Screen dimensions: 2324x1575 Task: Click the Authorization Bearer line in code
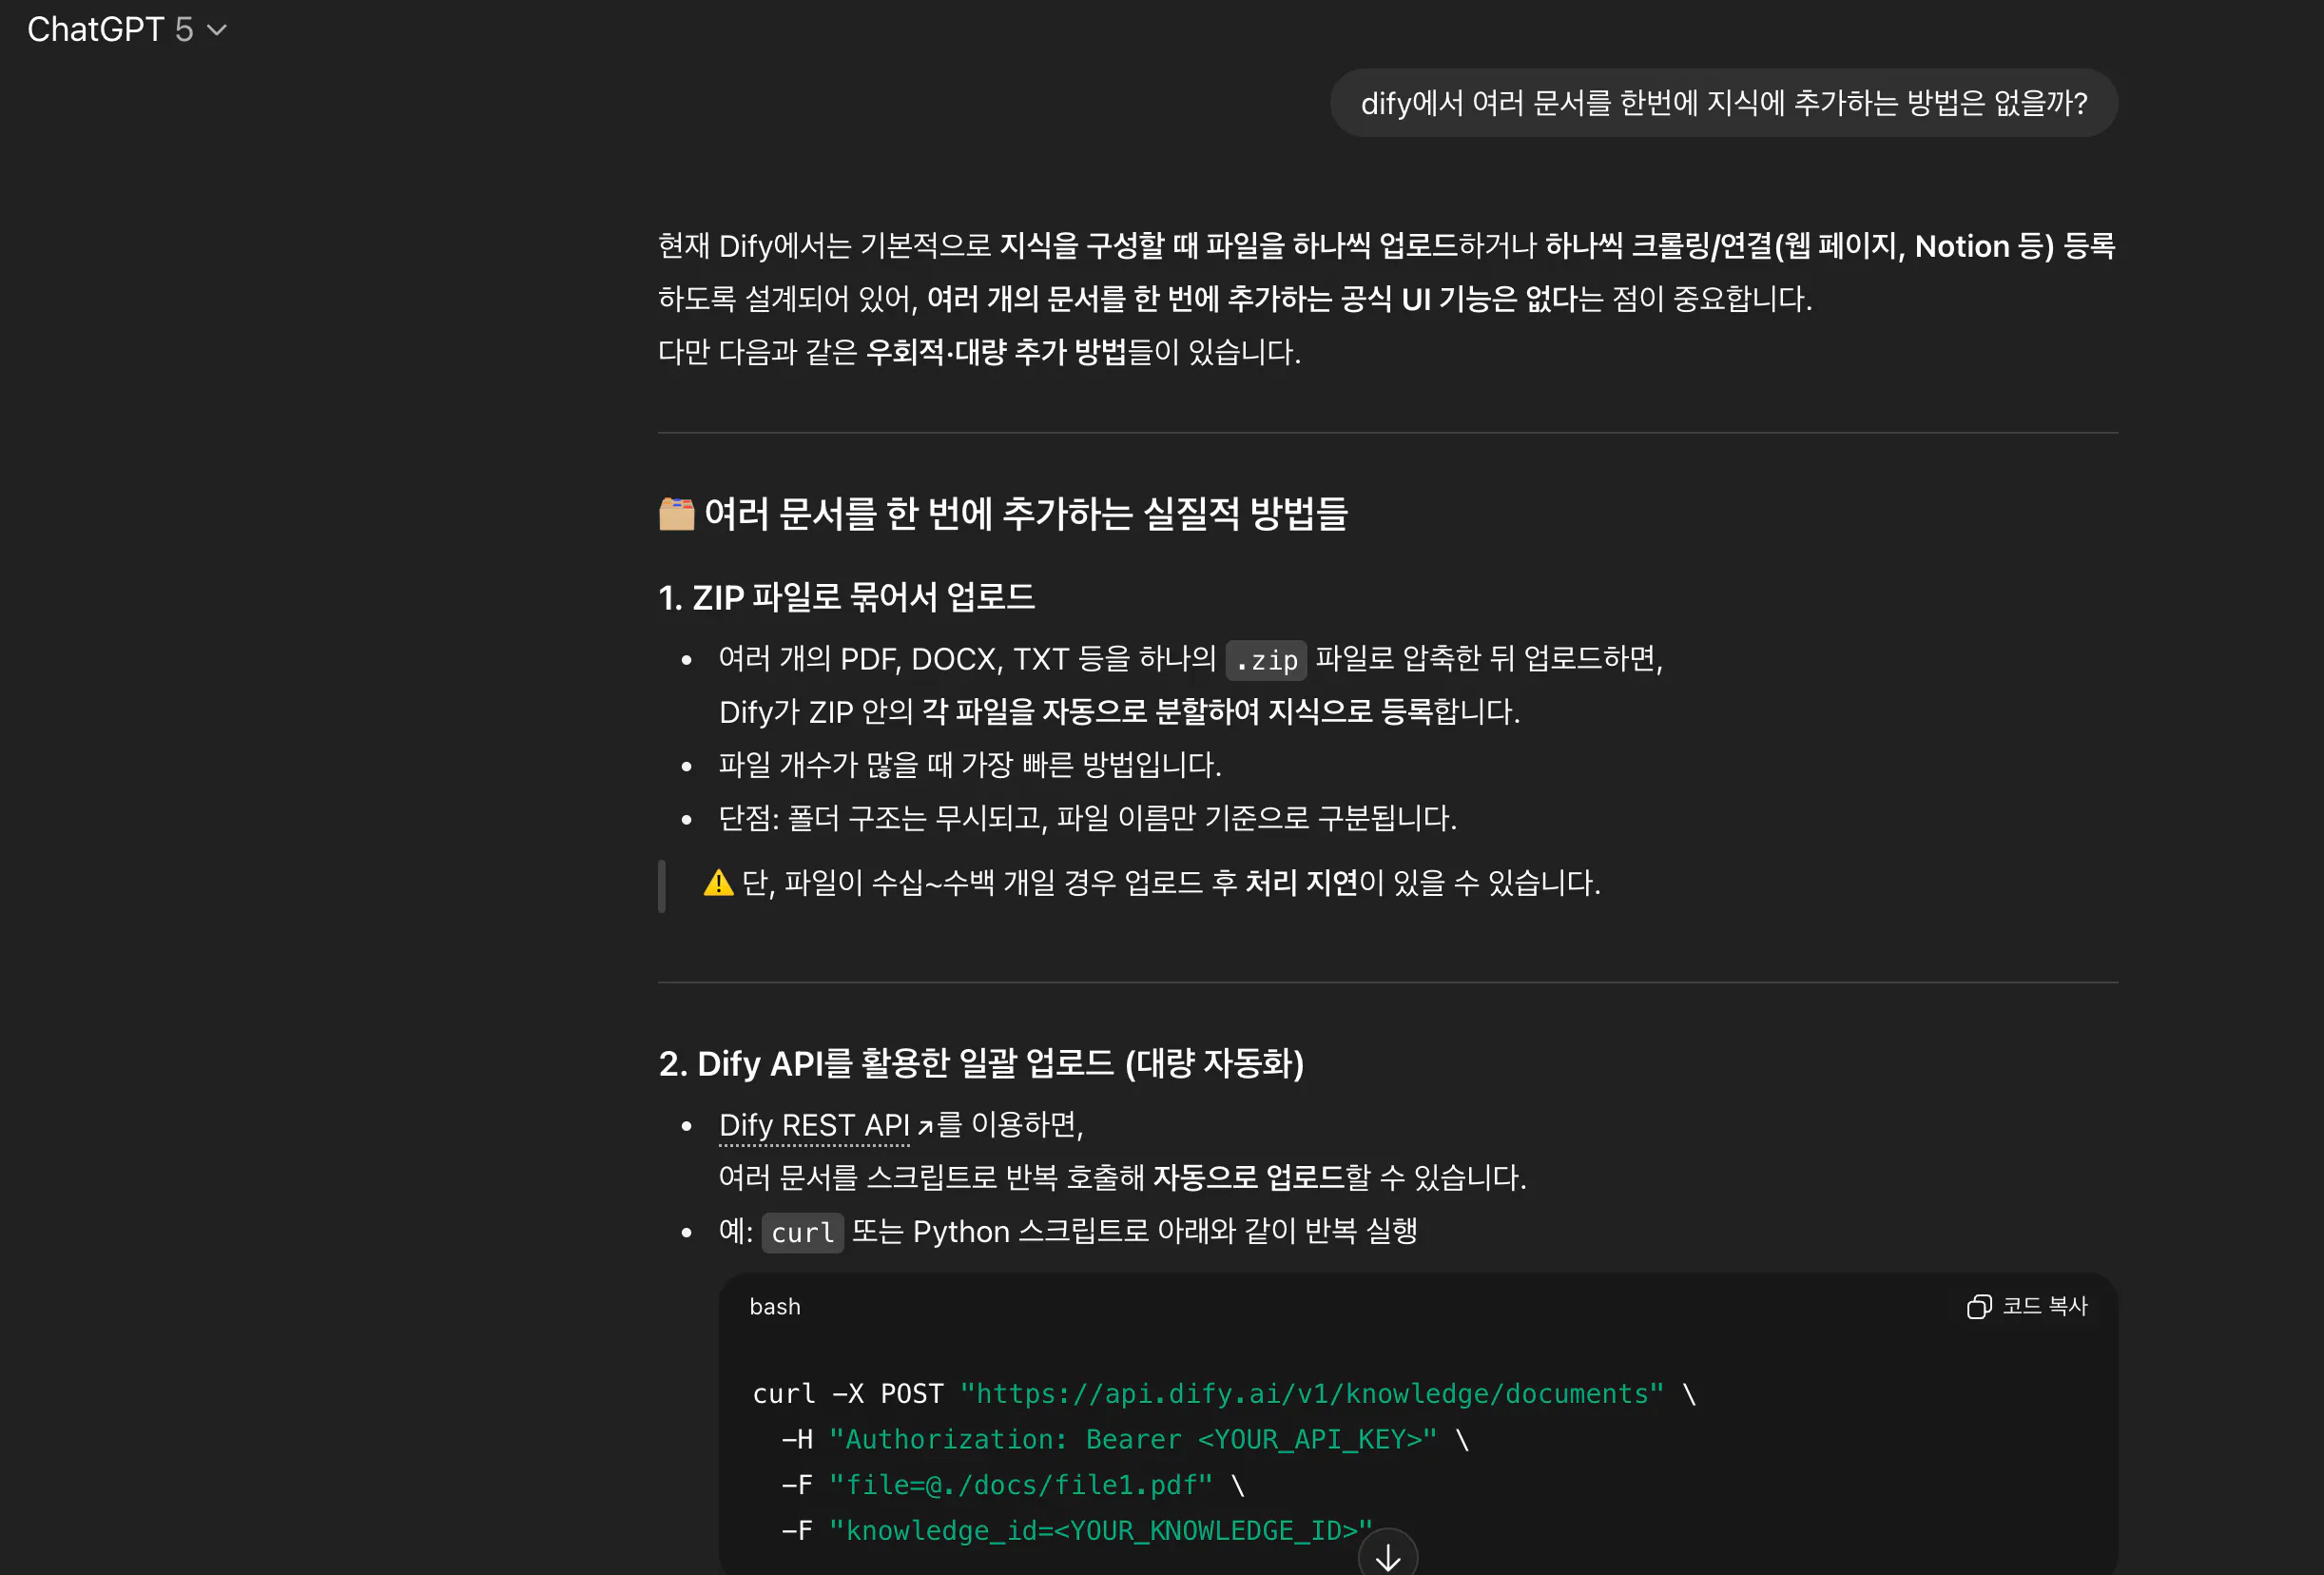tap(1132, 1439)
